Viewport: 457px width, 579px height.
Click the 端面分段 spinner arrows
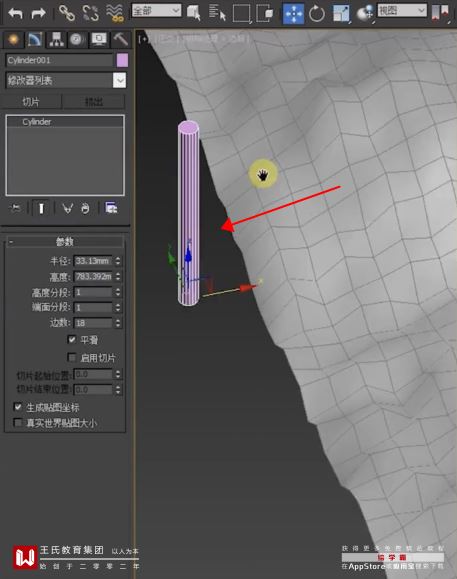tap(118, 308)
